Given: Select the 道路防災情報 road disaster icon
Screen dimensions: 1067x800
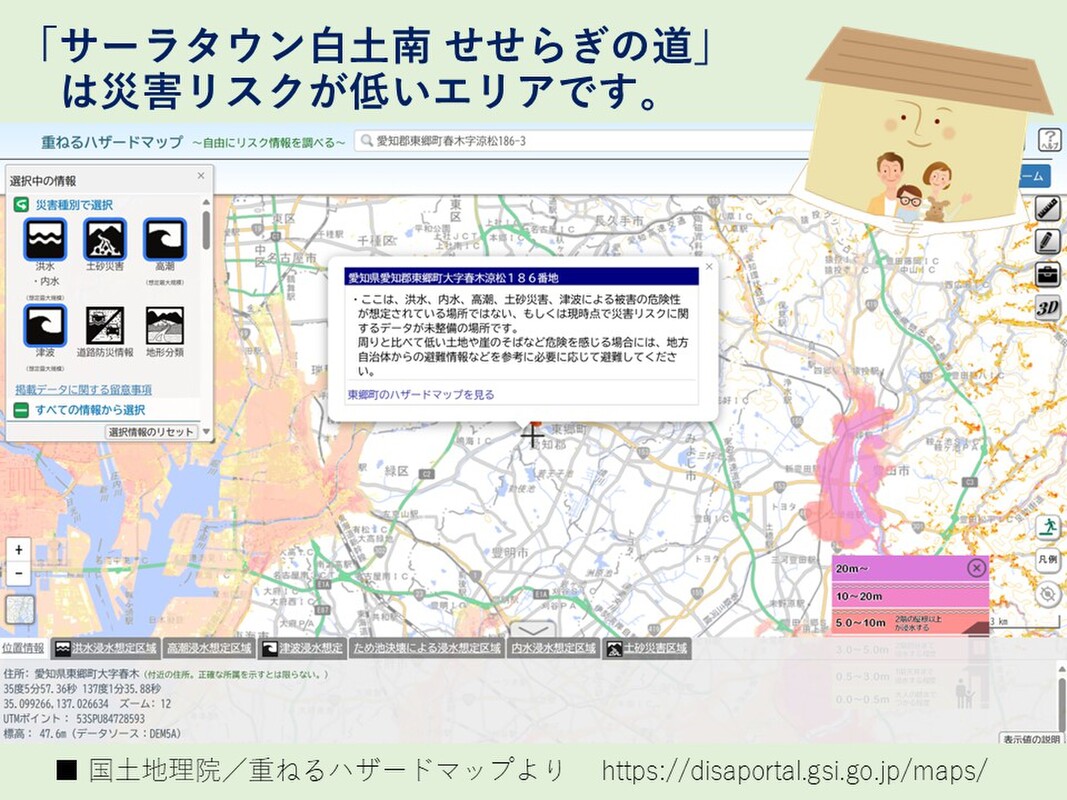Looking at the screenshot, I should (x=105, y=326).
